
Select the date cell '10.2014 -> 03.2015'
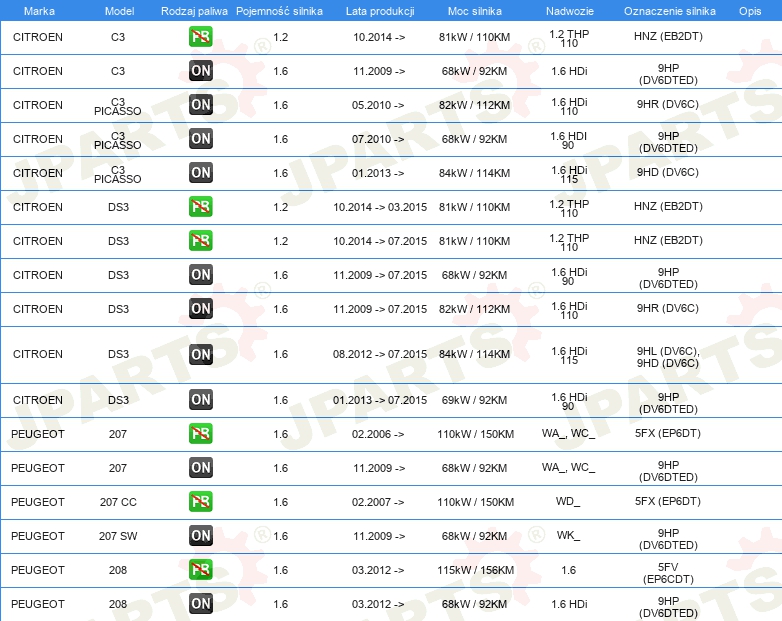380,207
